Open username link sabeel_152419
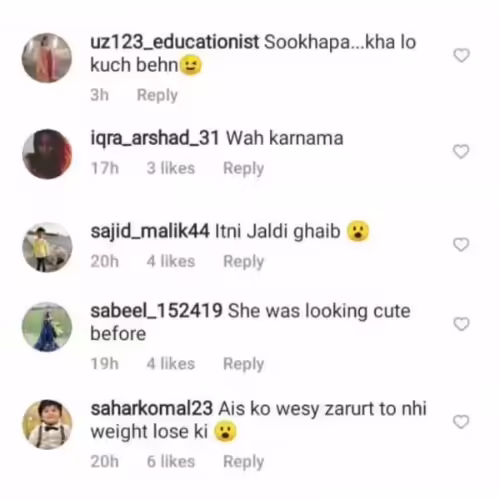500x500 pixels. [156, 311]
